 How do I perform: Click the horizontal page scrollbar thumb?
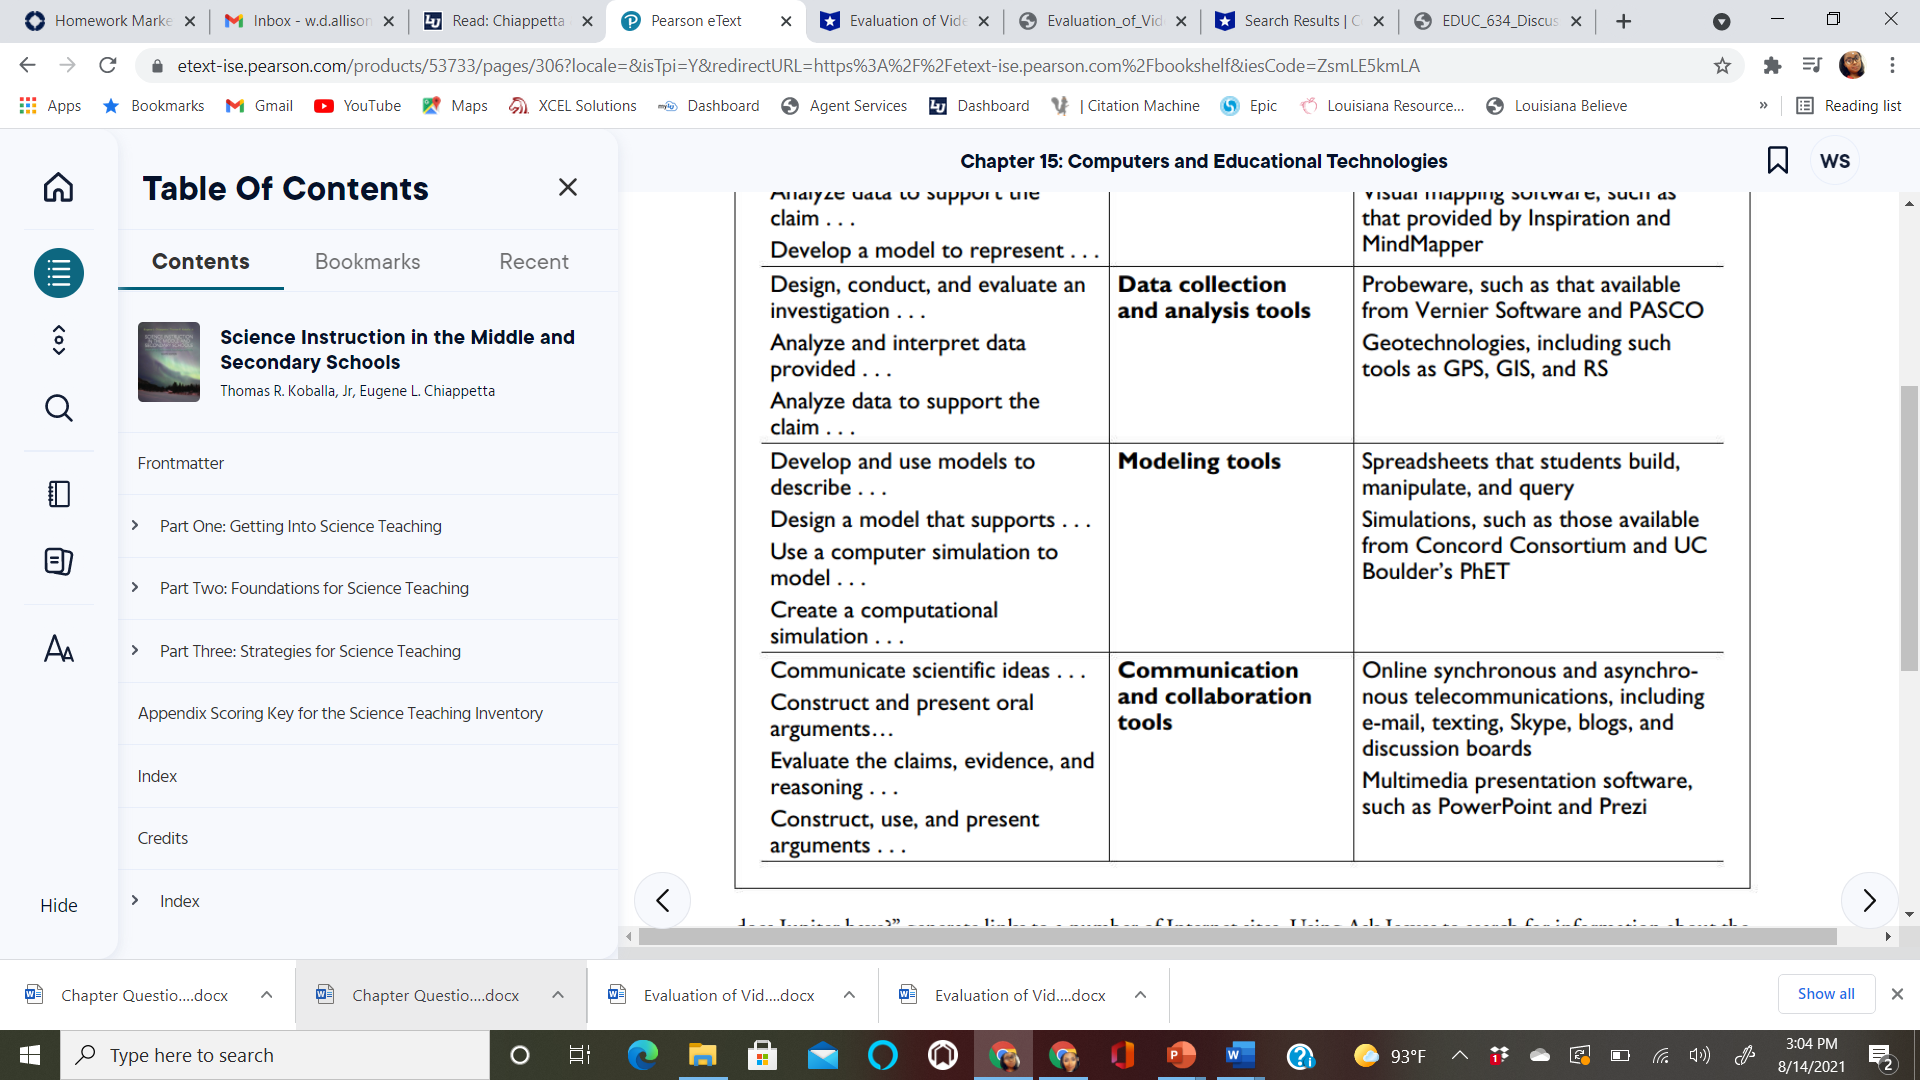click(x=1237, y=937)
